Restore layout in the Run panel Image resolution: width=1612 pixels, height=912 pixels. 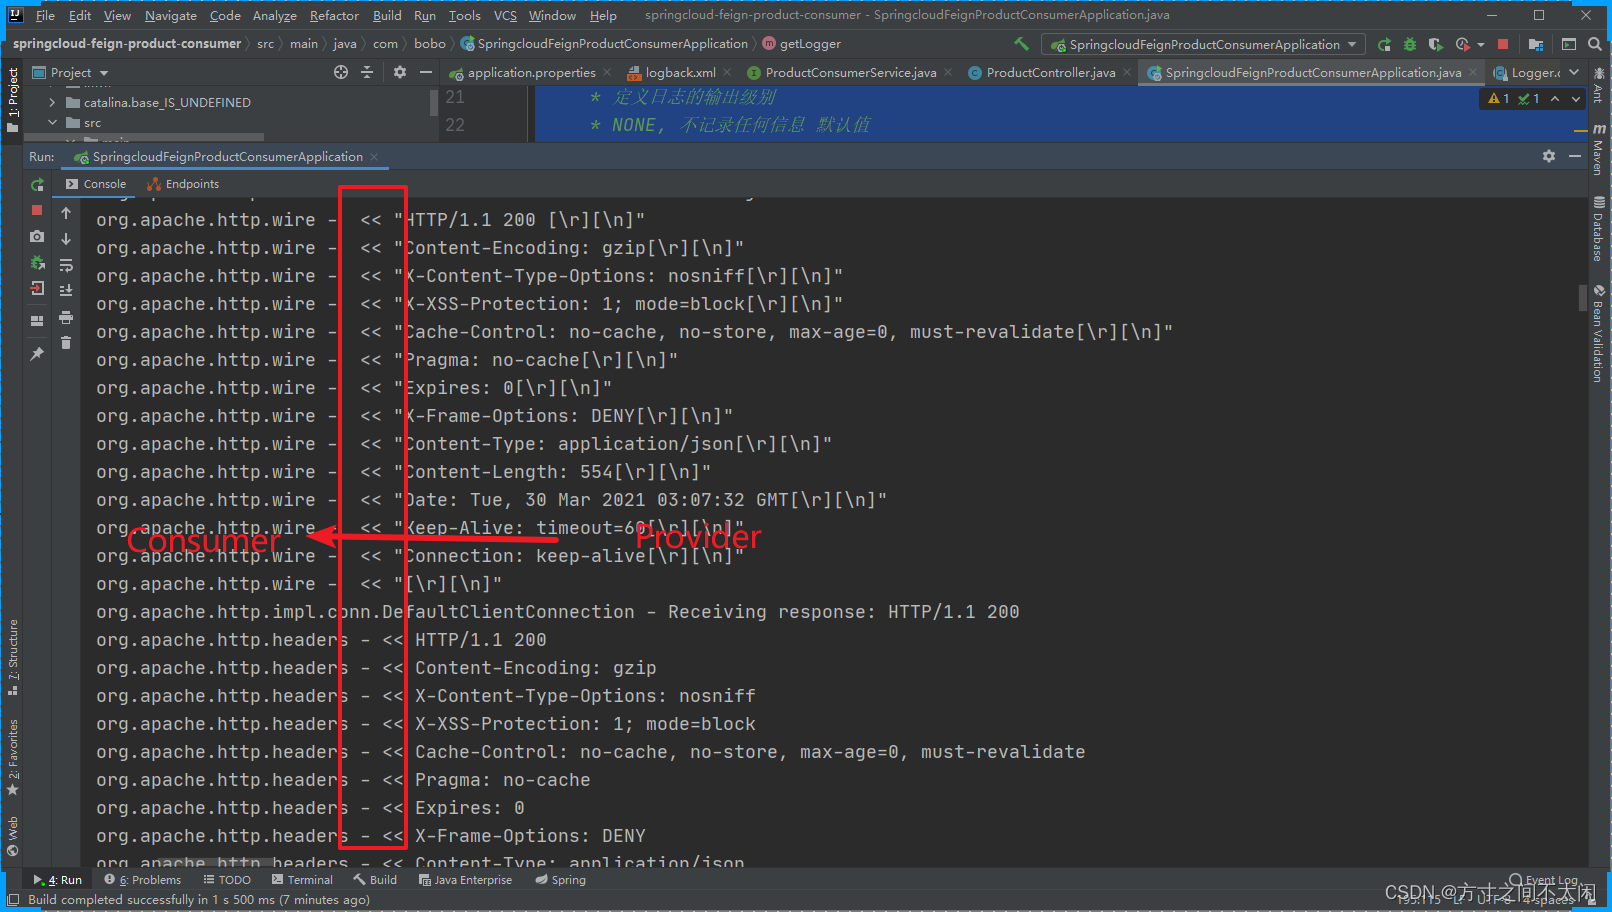coord(37,321)
